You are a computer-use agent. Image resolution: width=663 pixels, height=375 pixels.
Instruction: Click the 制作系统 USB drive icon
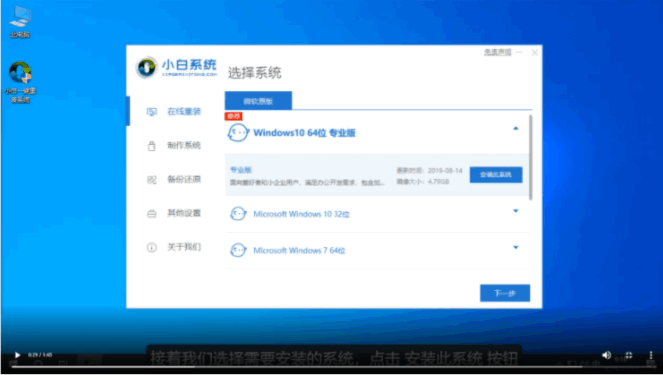point(151,146)
